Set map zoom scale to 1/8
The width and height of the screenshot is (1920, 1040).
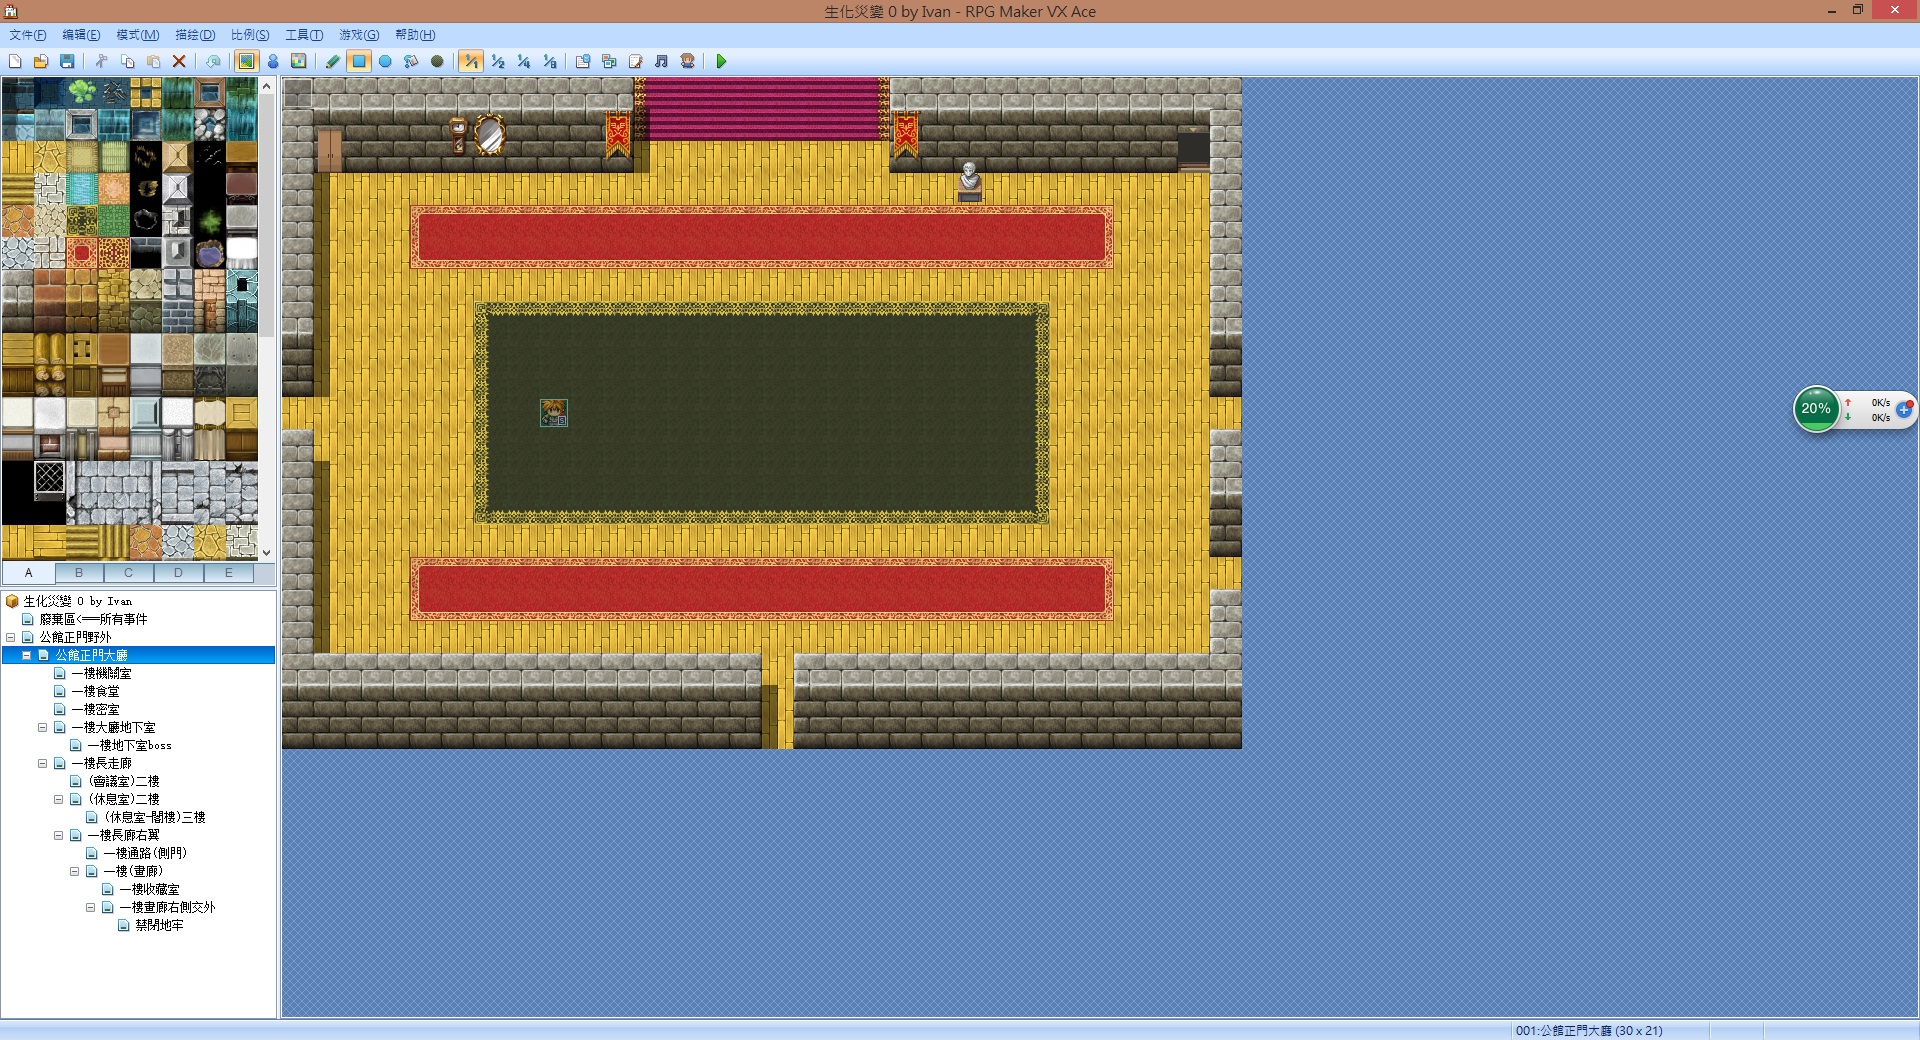pyautogui.click(x=549, y=61)
